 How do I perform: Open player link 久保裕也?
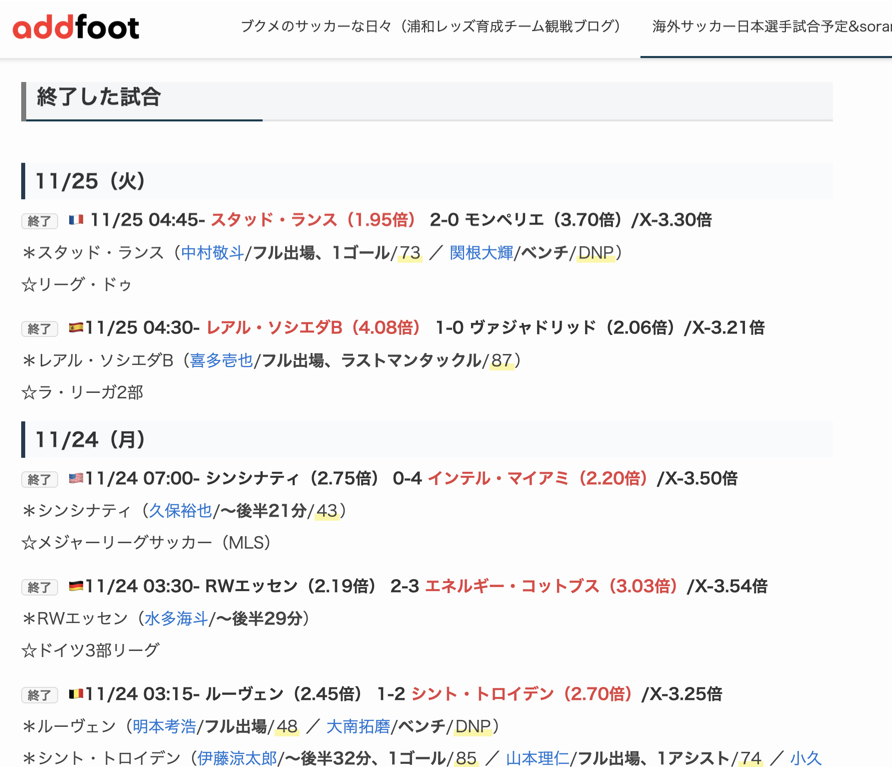(180, 511)
